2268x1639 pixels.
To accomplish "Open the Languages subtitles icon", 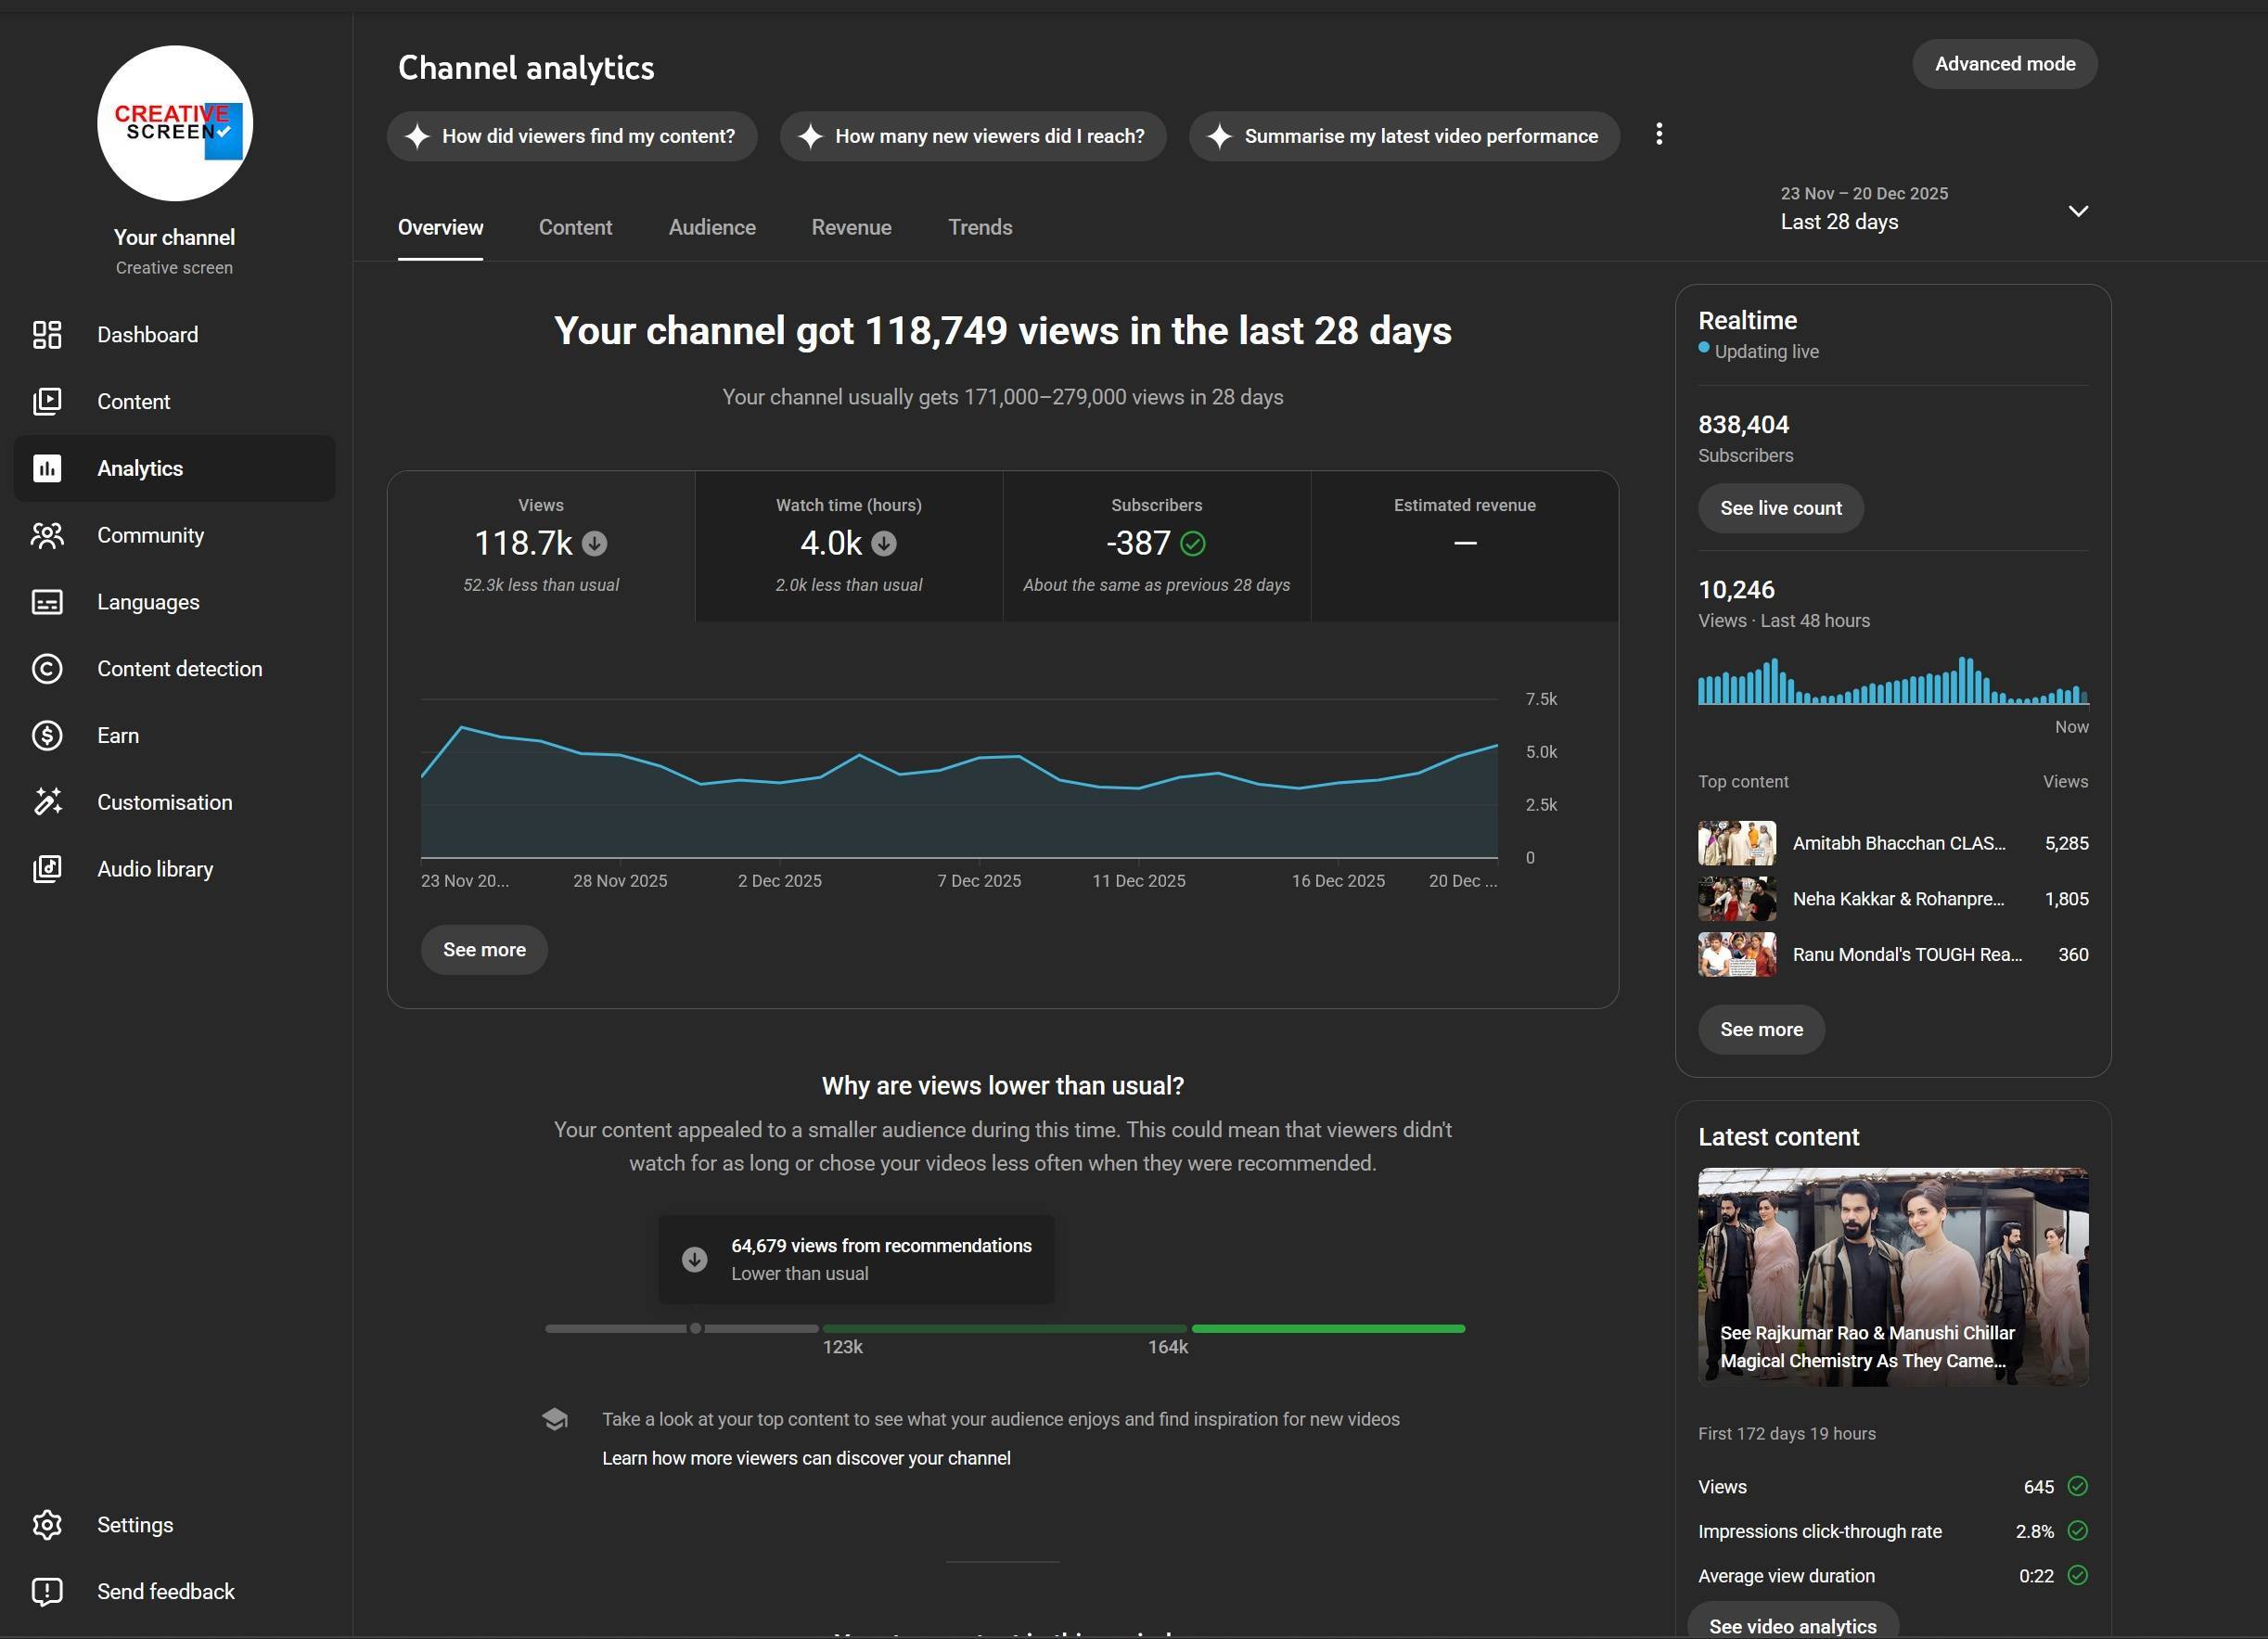I will tap(47, 602).
